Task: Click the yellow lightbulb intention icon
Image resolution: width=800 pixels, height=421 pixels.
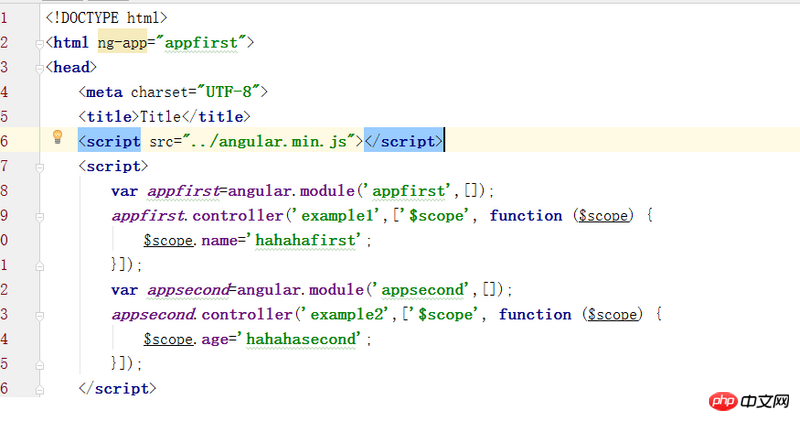Action: 58,137
